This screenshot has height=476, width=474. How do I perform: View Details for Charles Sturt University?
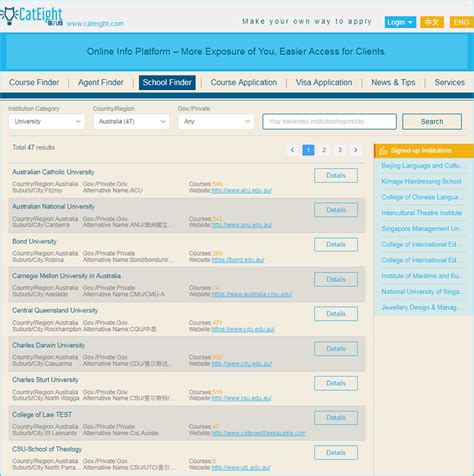tap(336, 383)
